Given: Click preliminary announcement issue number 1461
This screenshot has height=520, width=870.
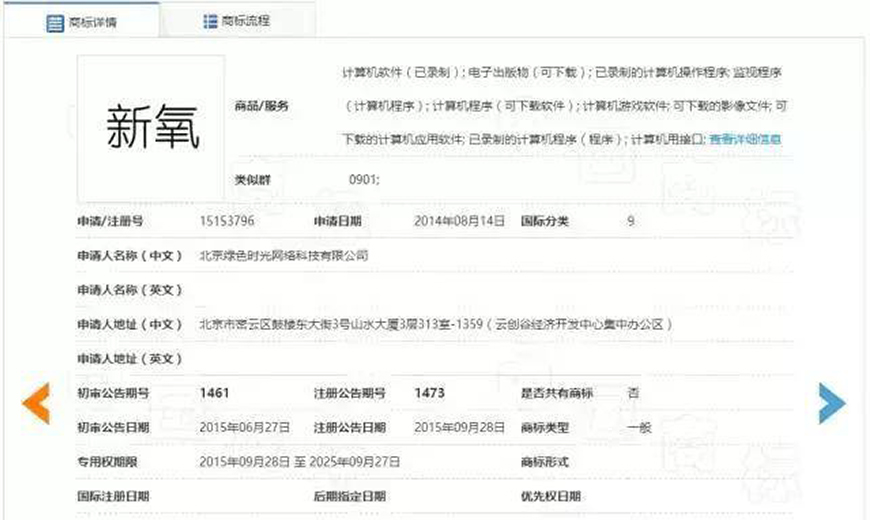Looking at the screenshot, I should pyautogui.click(x=215, y=393).
